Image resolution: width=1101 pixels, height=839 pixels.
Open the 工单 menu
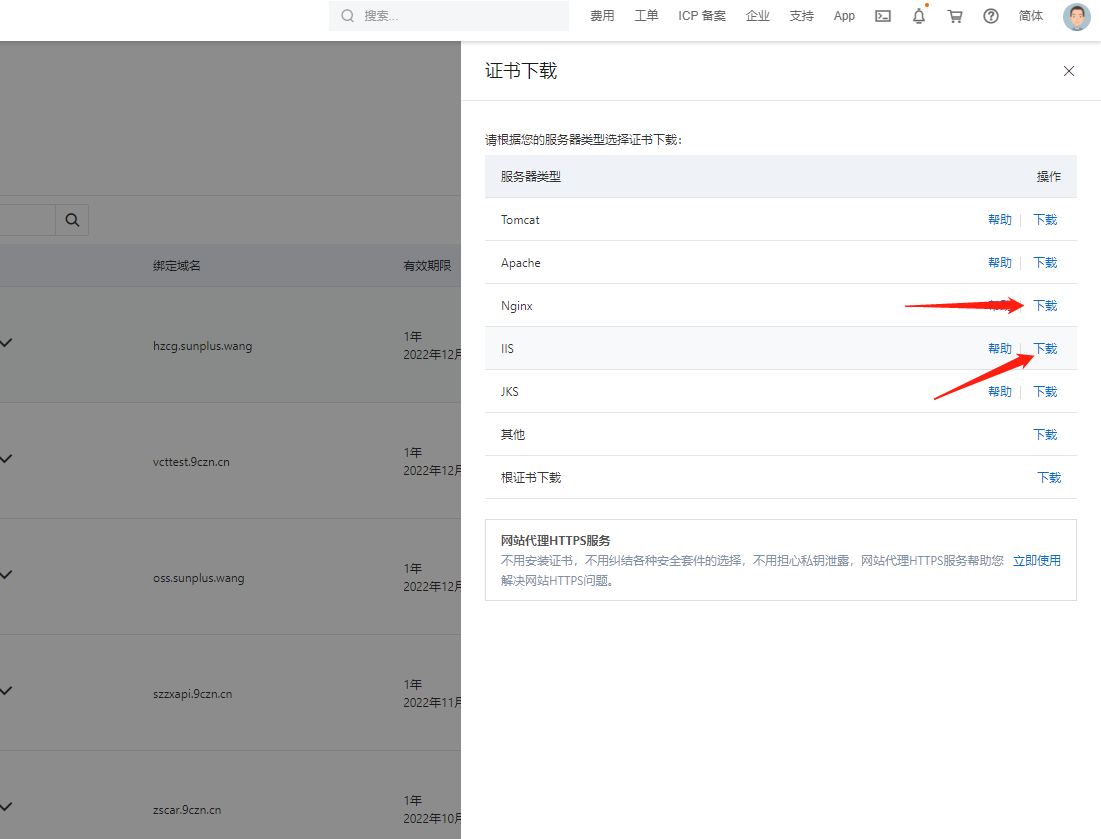(646, 15)
